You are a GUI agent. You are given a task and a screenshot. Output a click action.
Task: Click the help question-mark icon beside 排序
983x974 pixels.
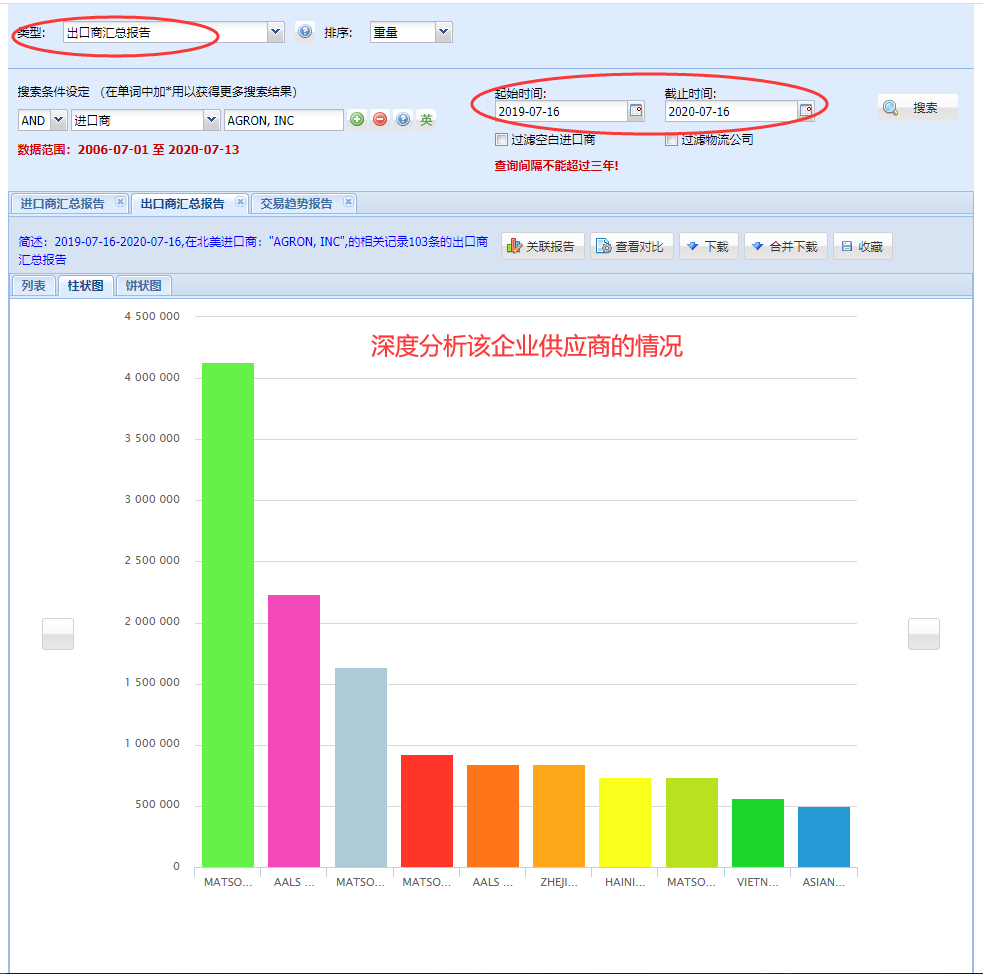click(x=304, y=31)
